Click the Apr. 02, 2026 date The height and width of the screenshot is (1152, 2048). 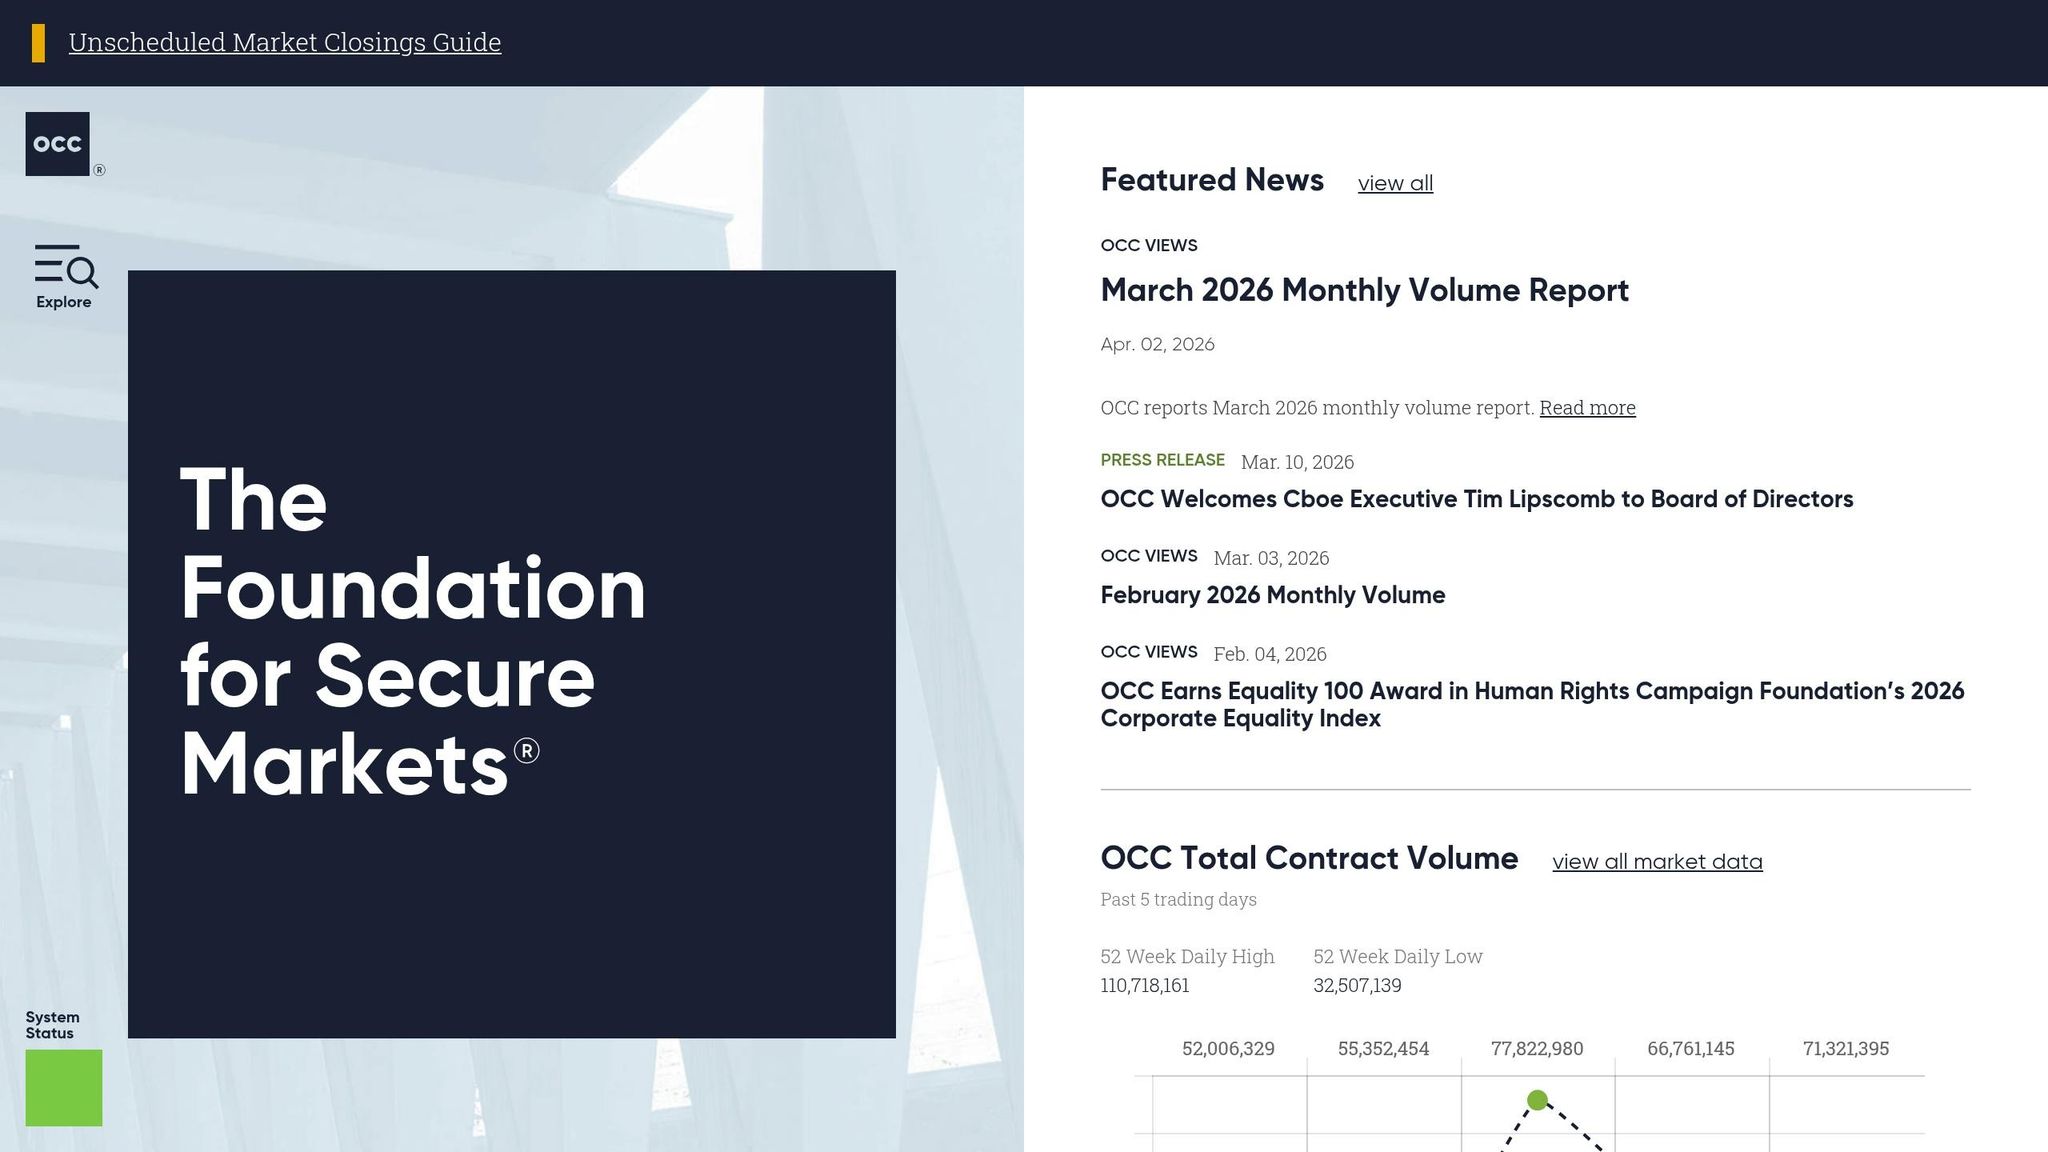point(1157,344)
